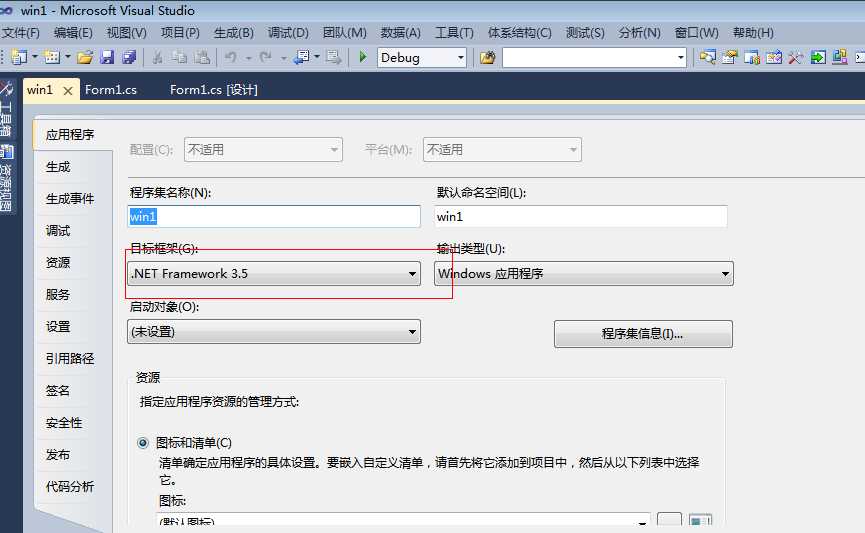Click the Start Page green arrow icon
The image size is (865, 533).
pyautogui.click(x=818, y=57)
